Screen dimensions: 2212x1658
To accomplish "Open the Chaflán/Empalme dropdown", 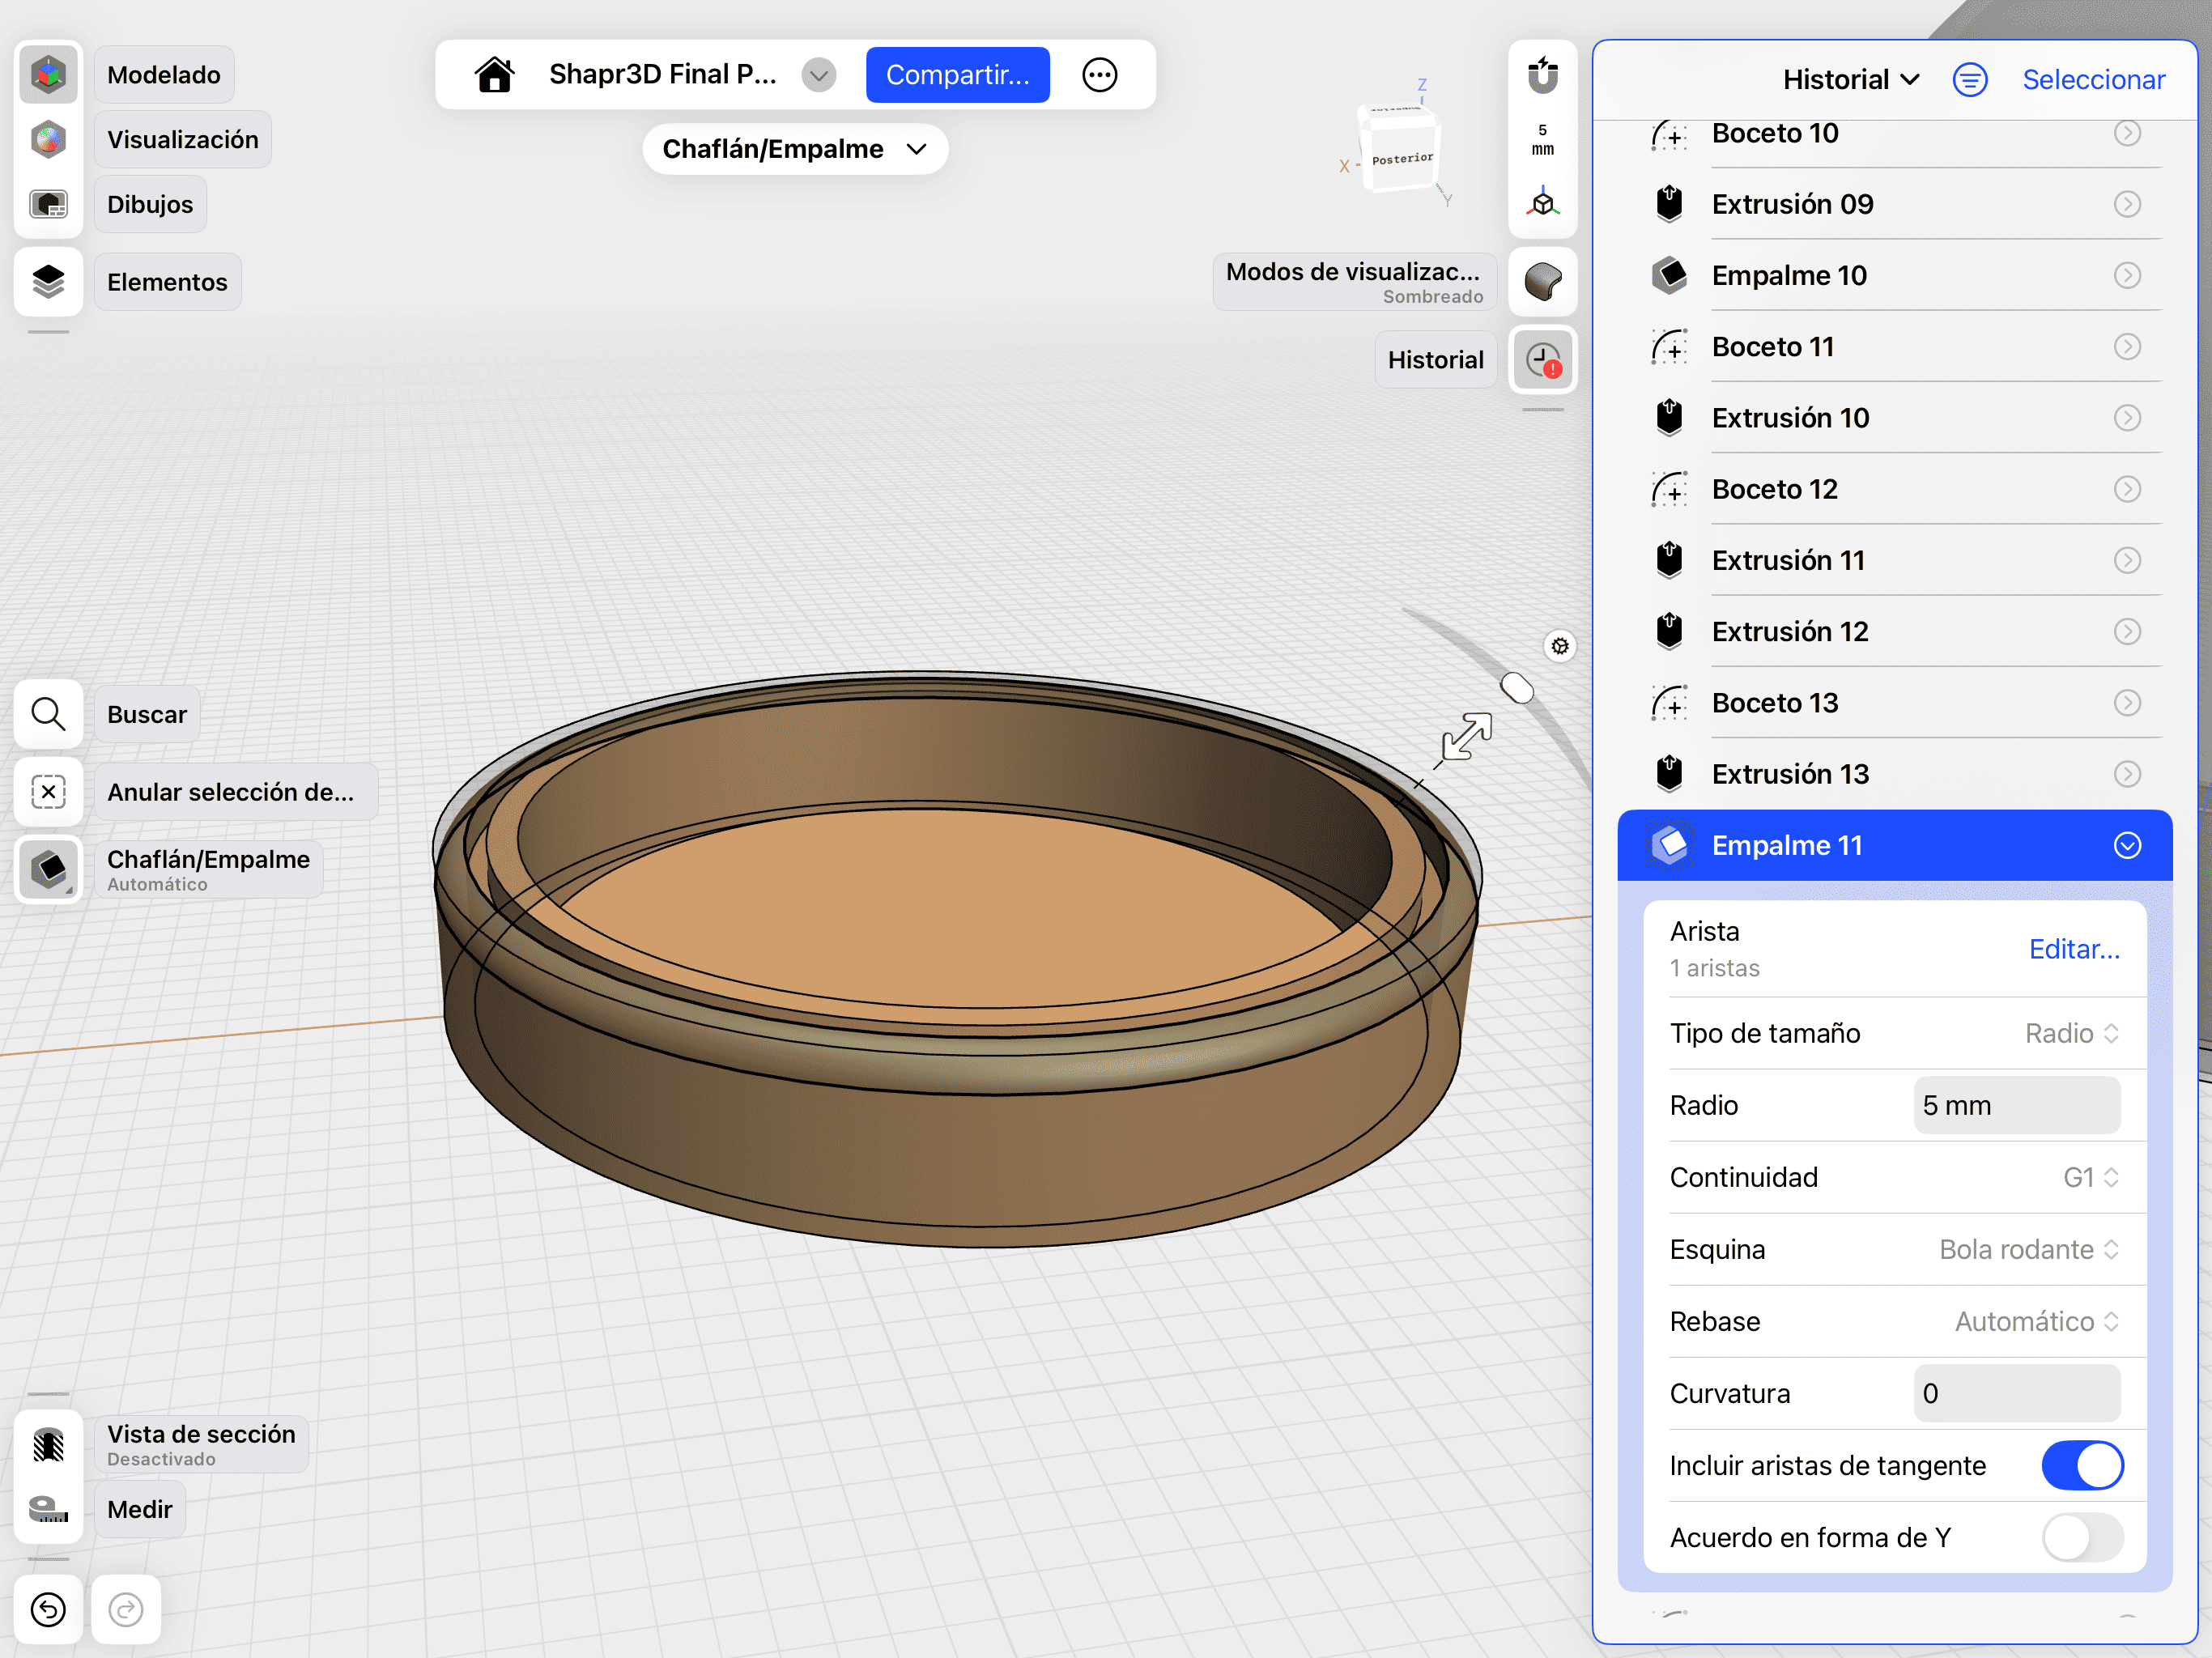I will click(795, 149).
